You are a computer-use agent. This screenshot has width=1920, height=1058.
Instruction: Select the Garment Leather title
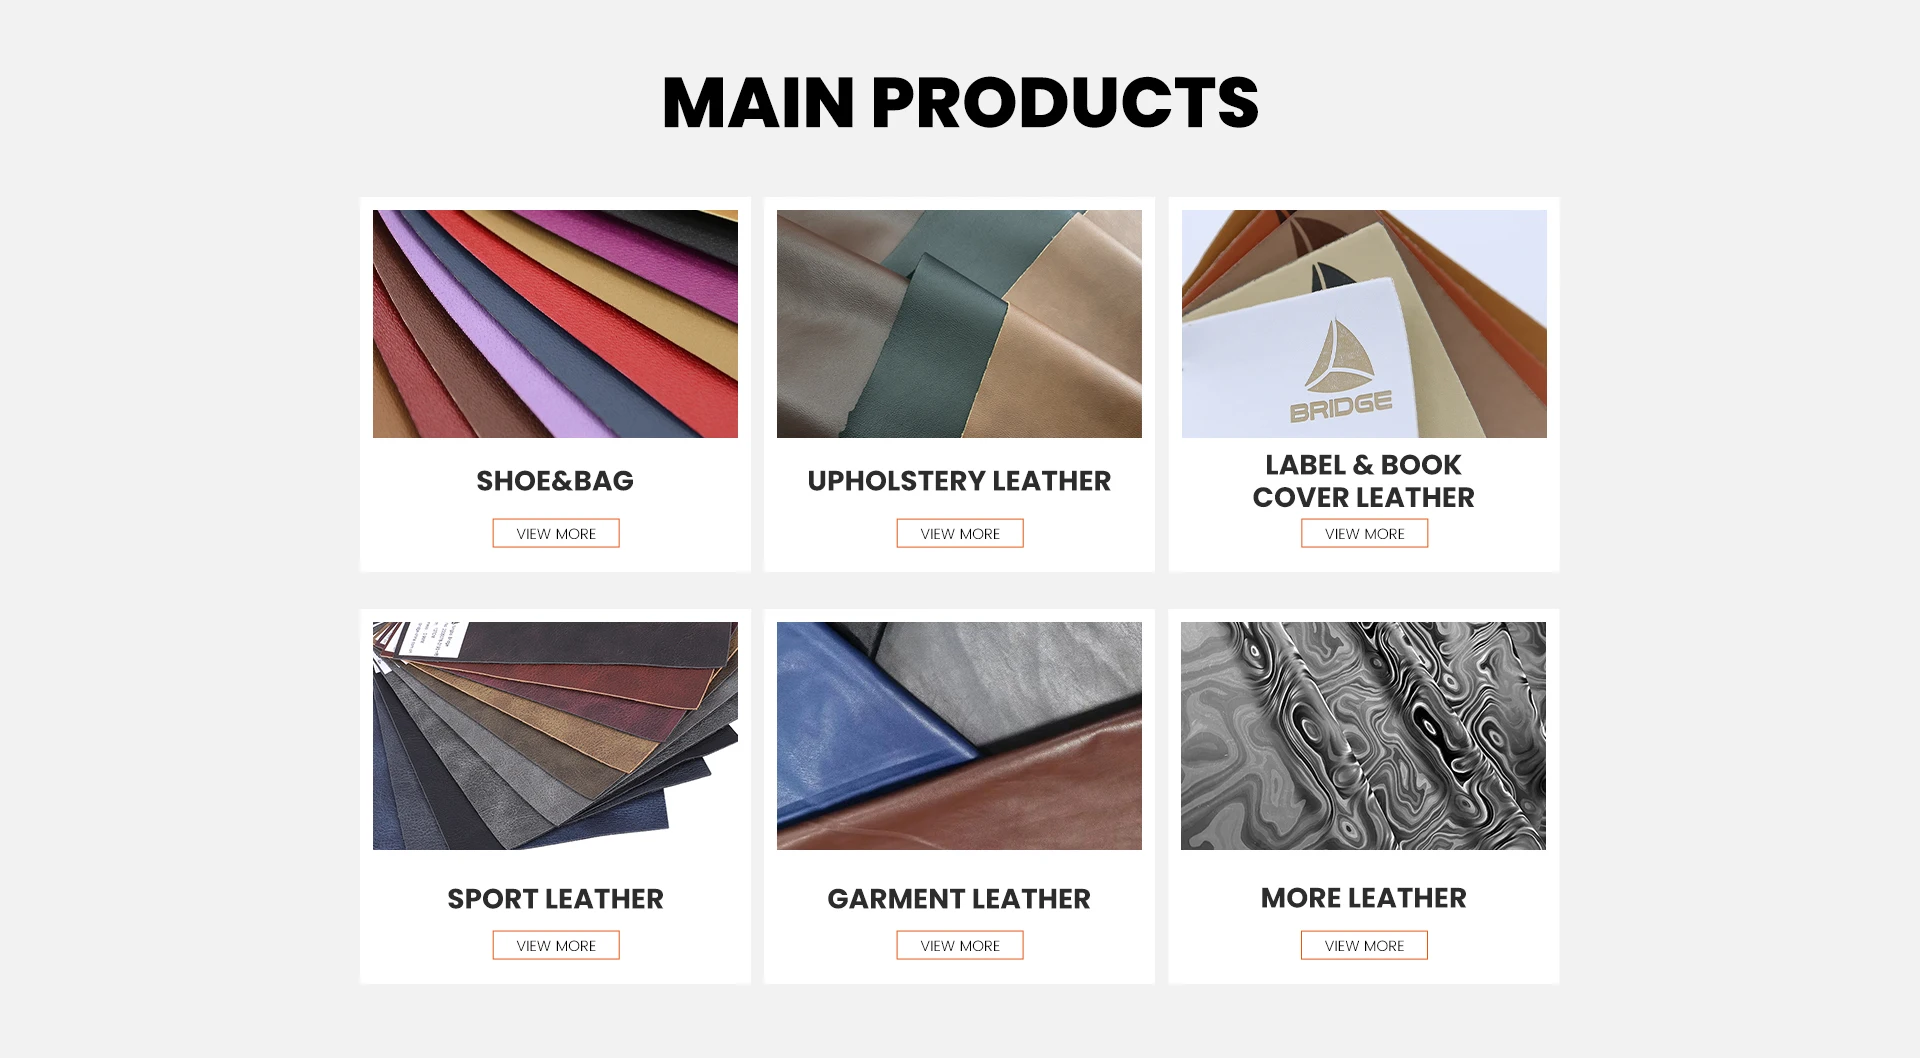959,899
